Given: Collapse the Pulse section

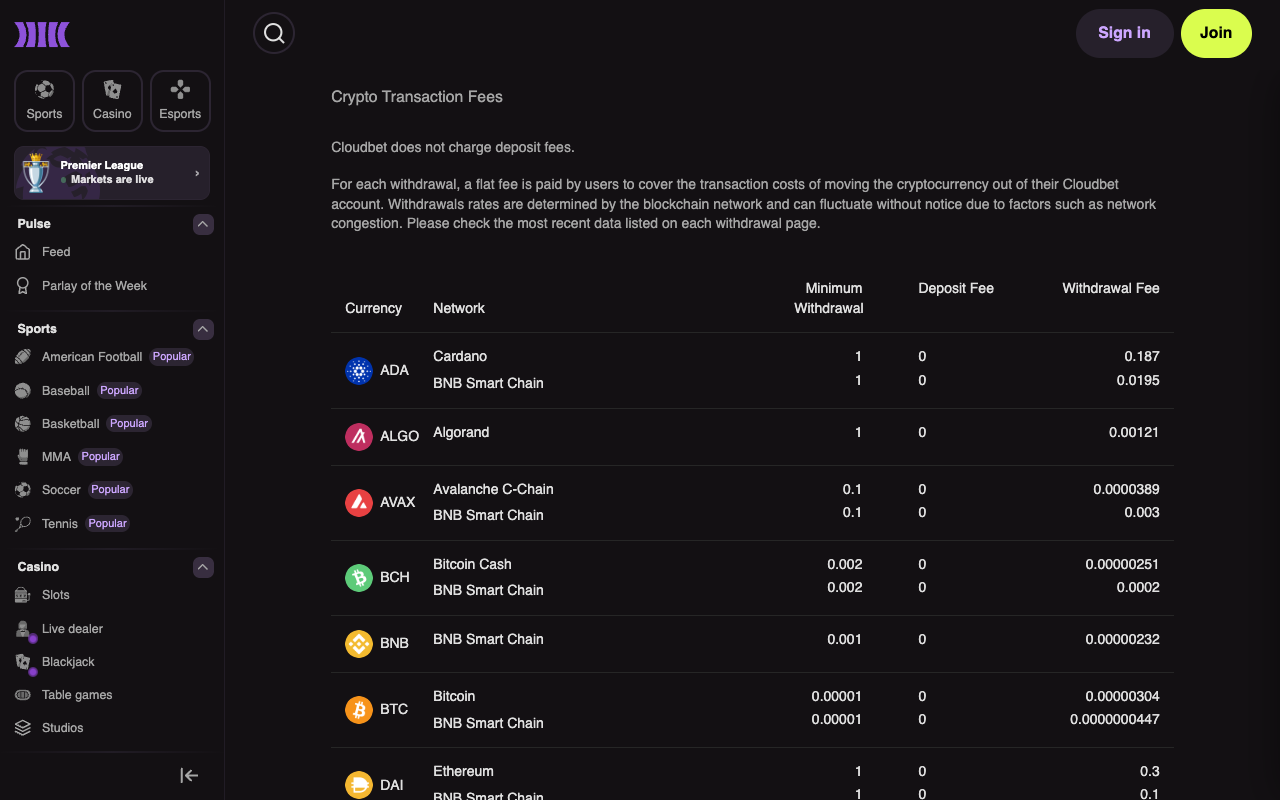Looking at the screenshot, I should click(x=203, y=224).
